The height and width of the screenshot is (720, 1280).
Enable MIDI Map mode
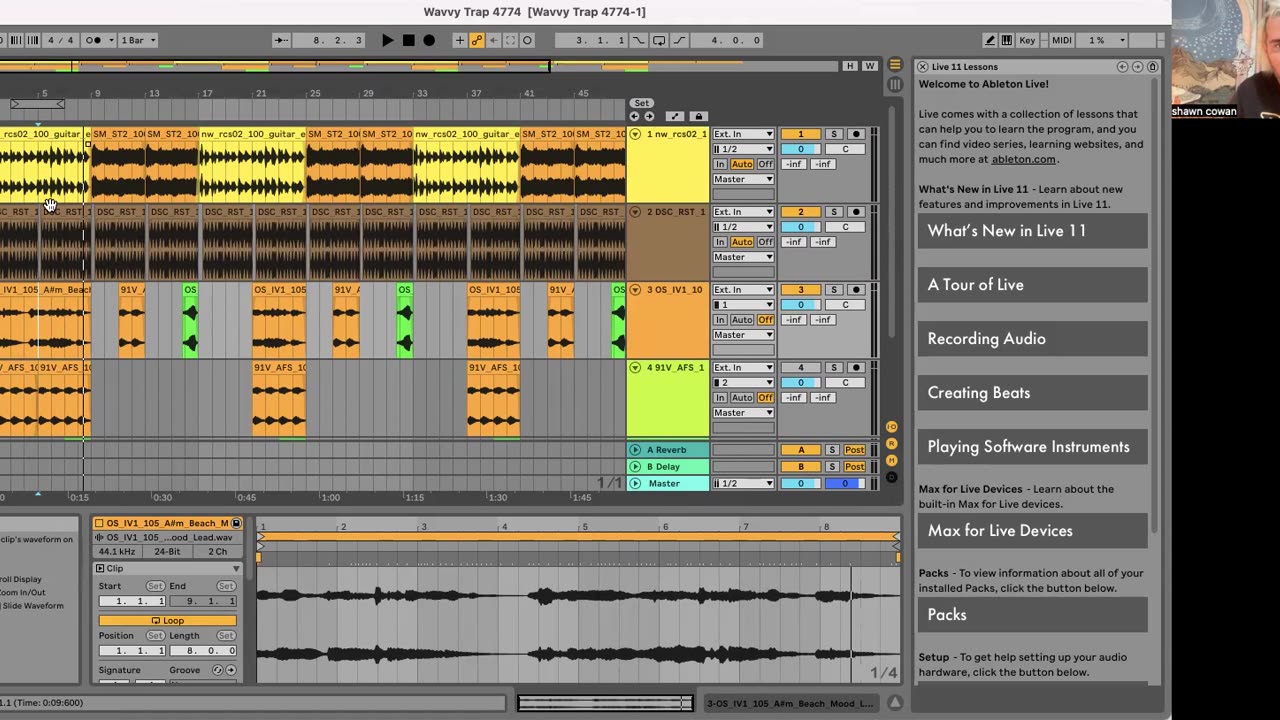pos(1062,40)
